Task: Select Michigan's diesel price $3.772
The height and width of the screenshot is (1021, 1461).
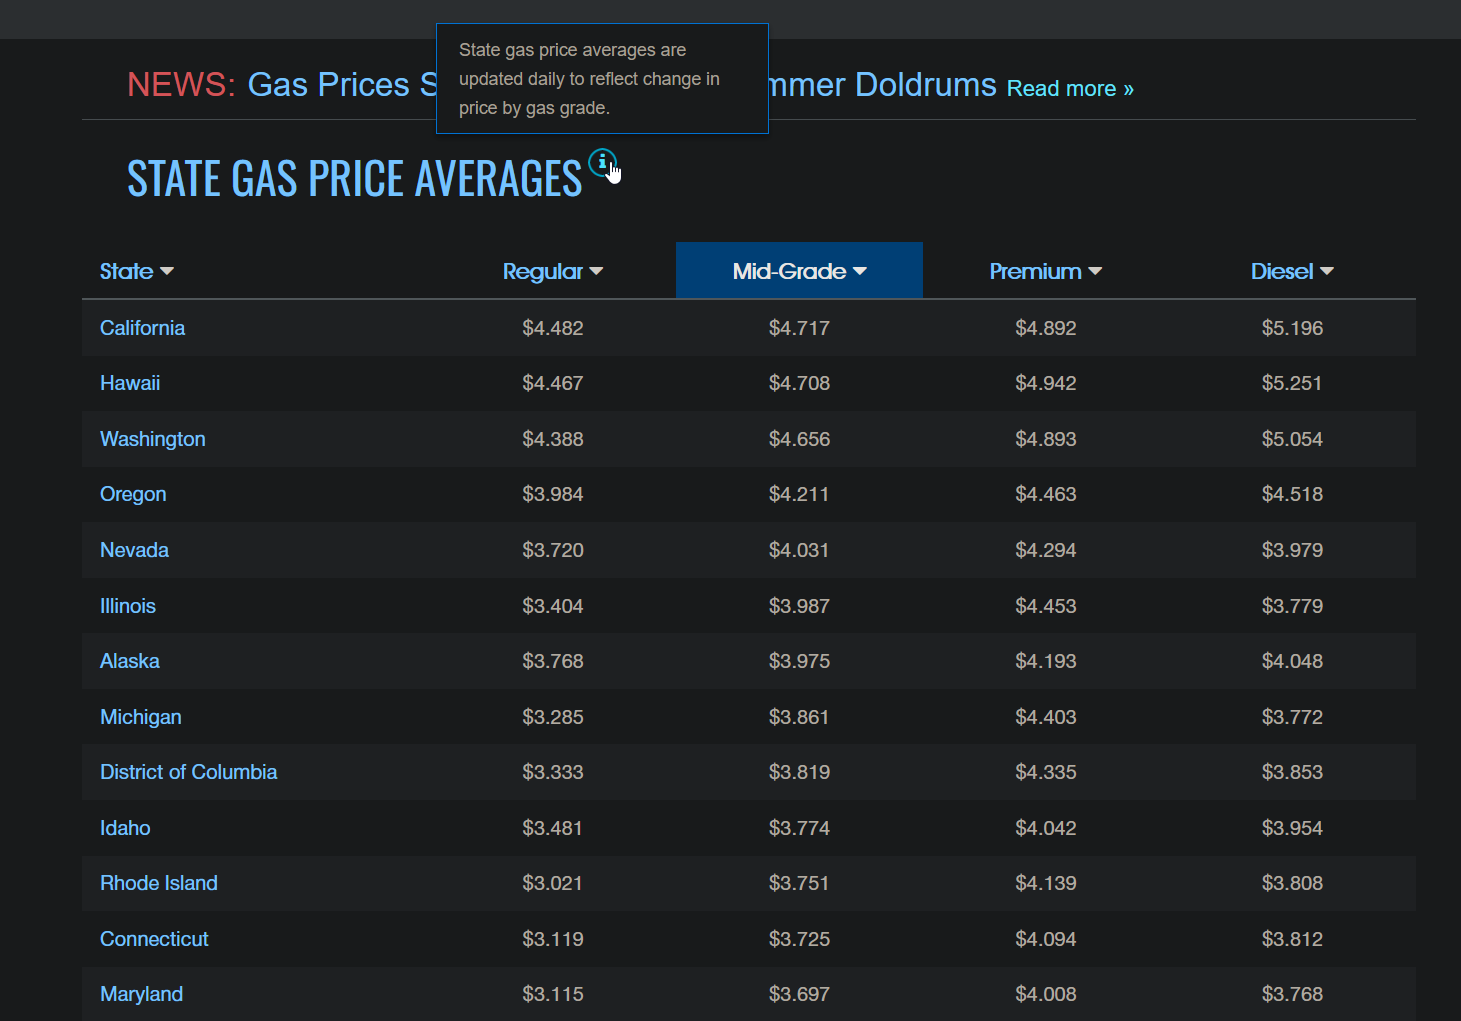Action: (1292, 717)
